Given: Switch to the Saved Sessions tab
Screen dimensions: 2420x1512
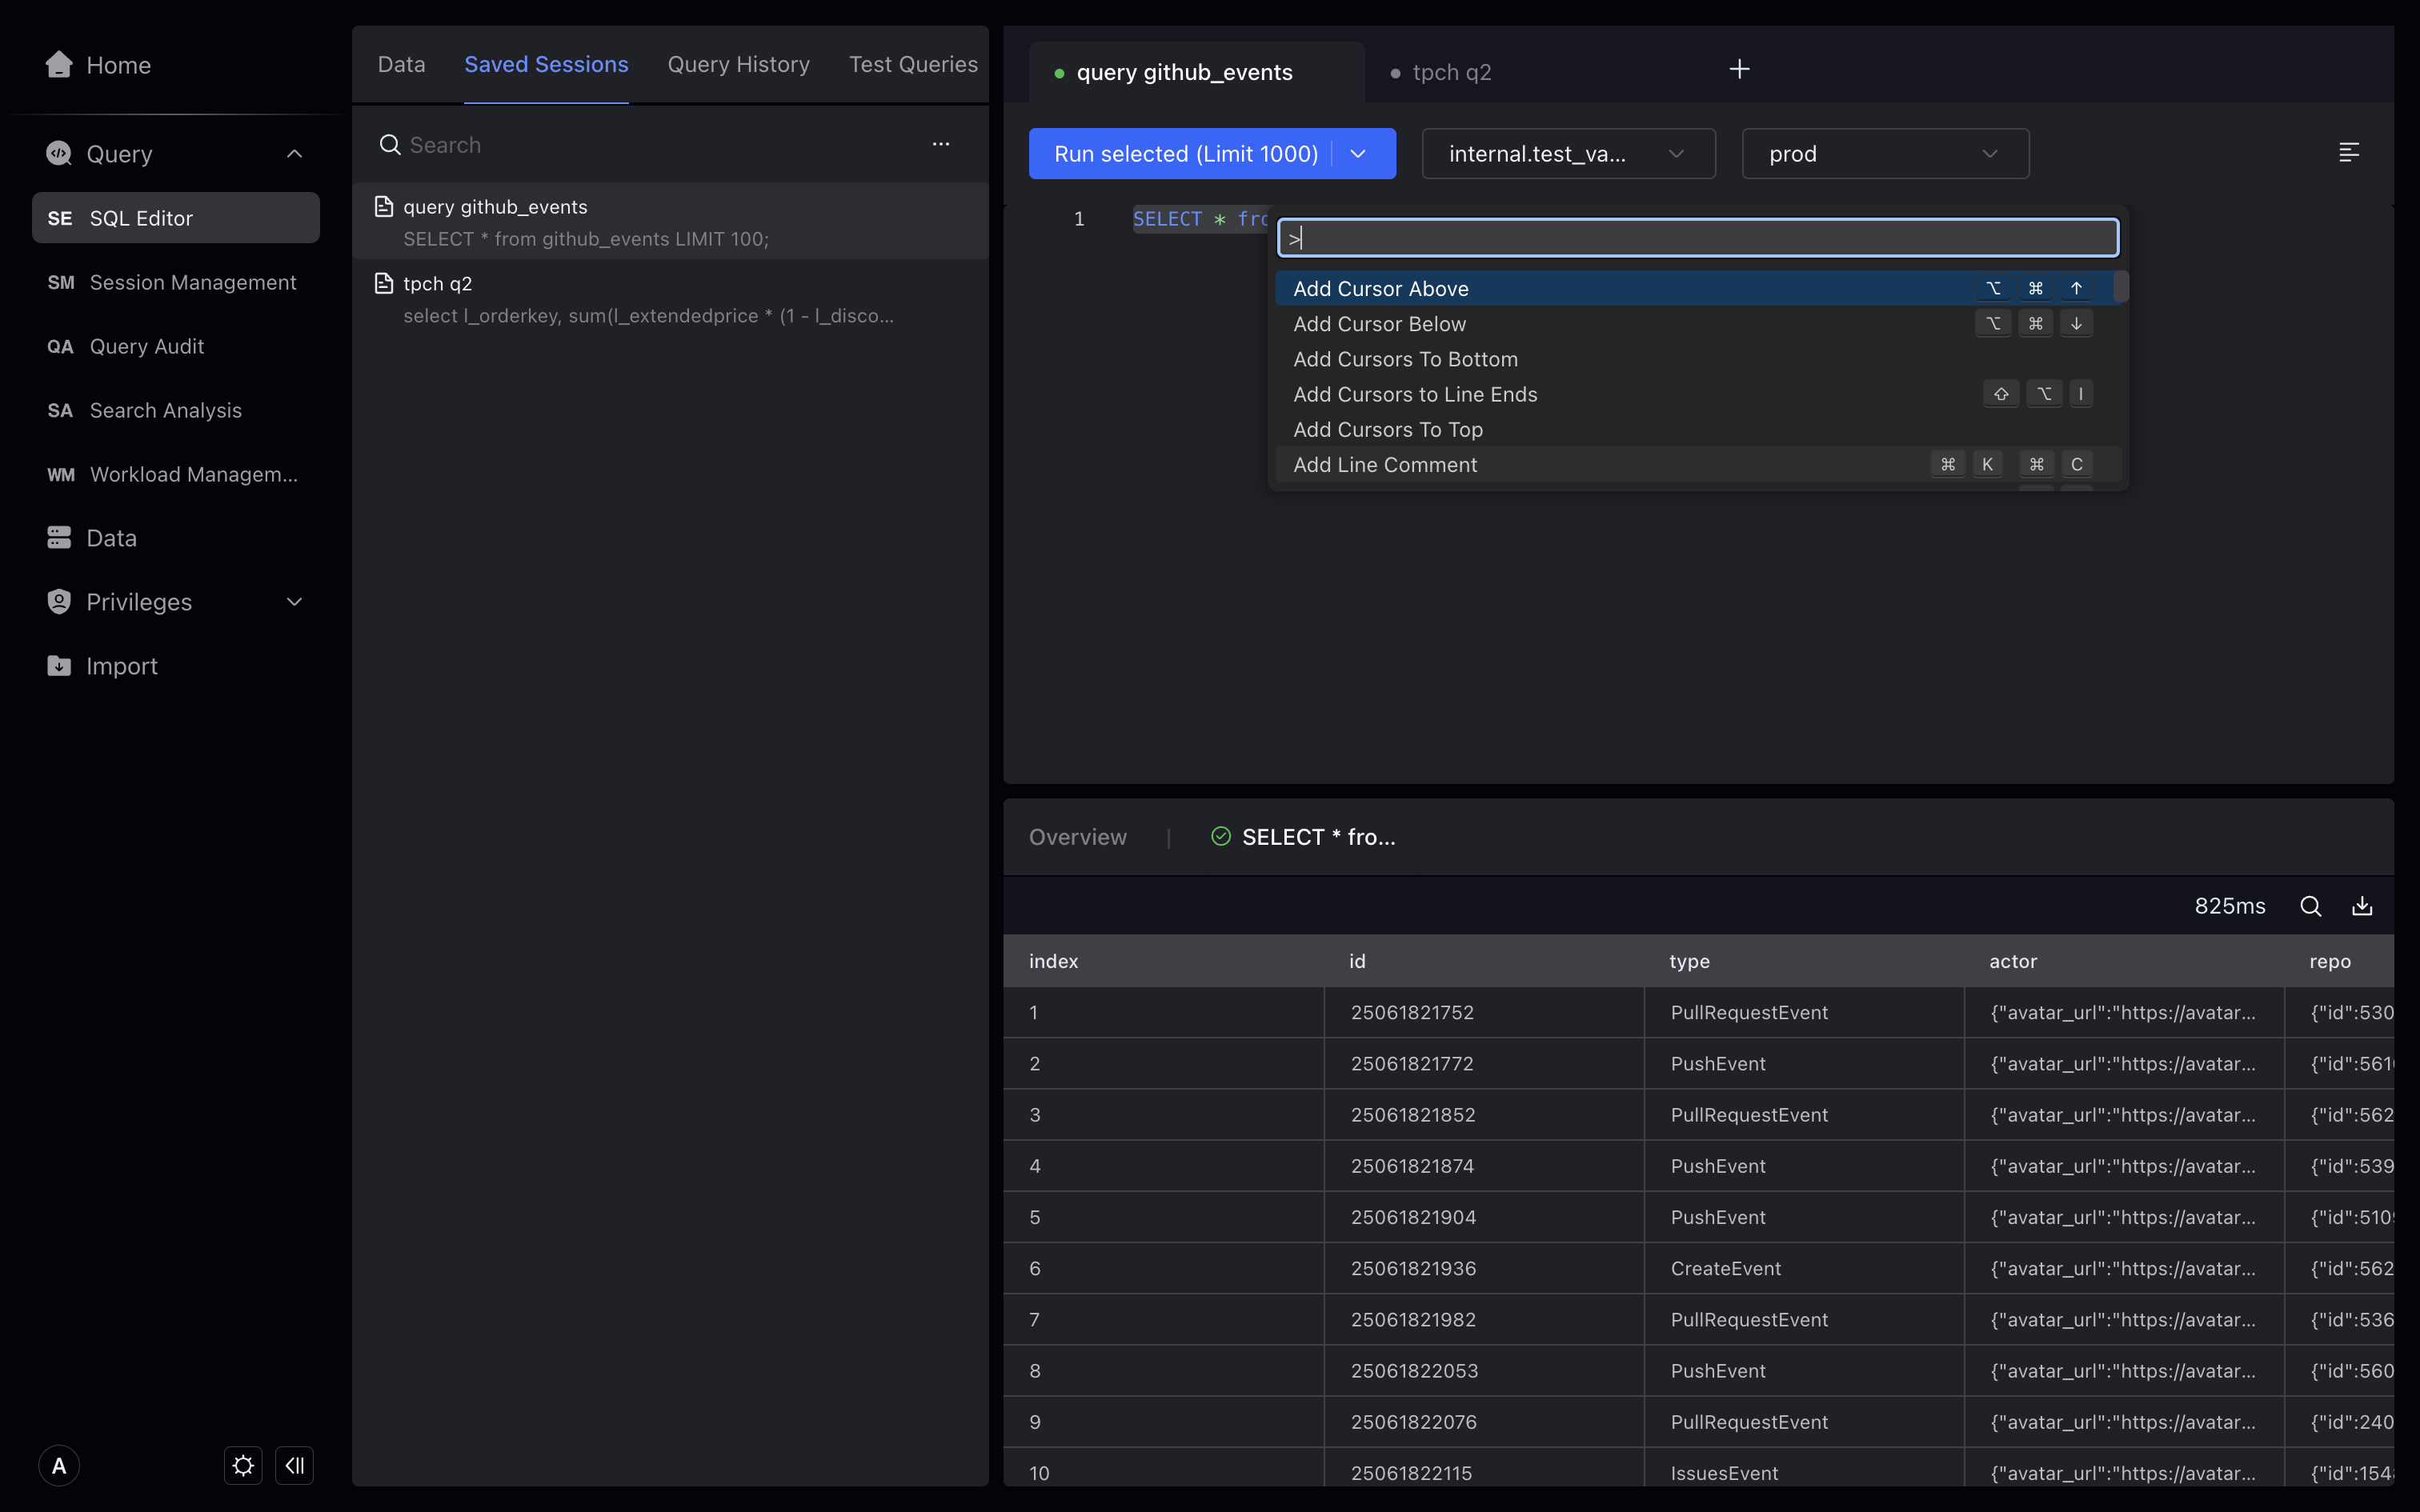Looking at the screenshot, I should pyautogui.click(x=546, y=64).
